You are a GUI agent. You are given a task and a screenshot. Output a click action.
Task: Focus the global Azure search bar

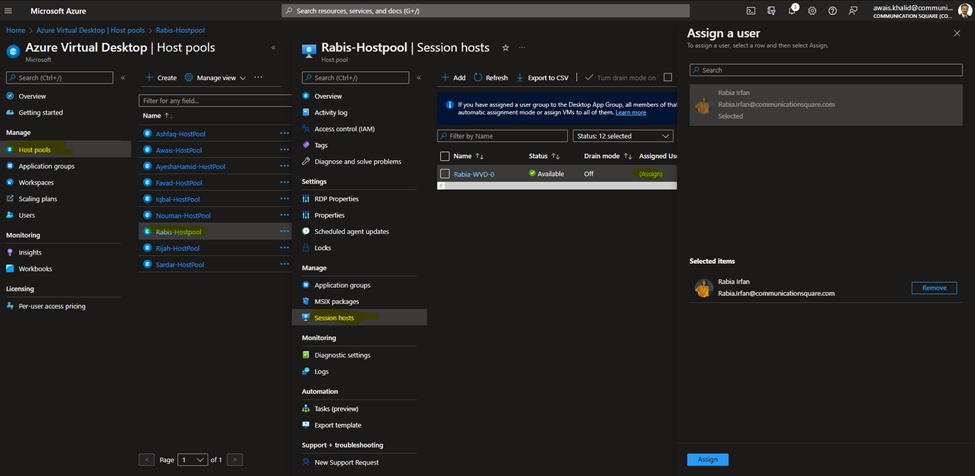[486, 11]
